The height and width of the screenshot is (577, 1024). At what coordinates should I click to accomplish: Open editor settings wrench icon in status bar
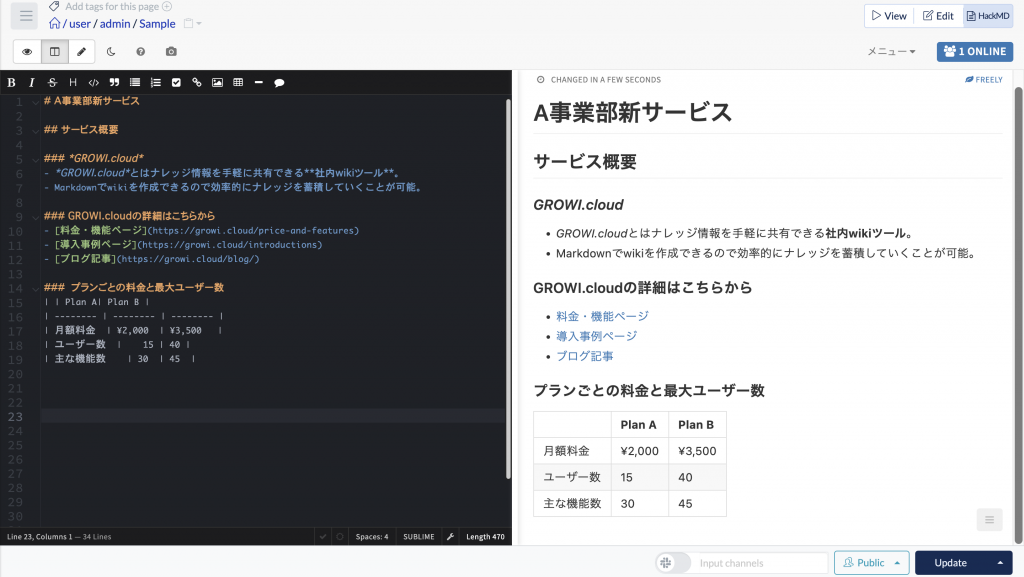[450, 537]
